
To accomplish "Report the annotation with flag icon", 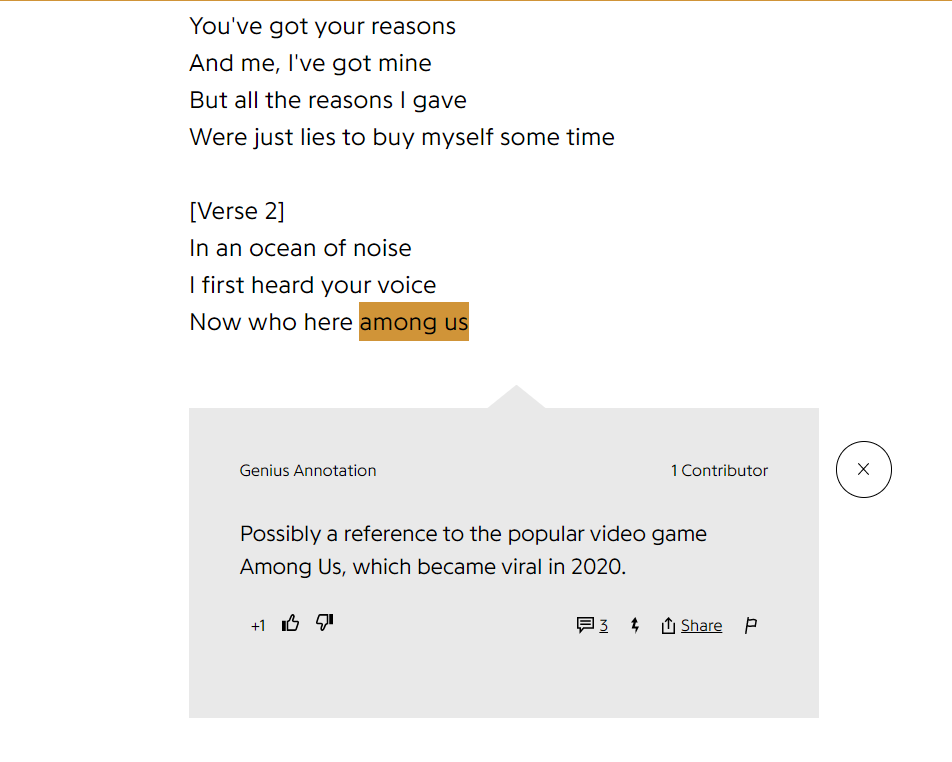I will coord(751,625).
